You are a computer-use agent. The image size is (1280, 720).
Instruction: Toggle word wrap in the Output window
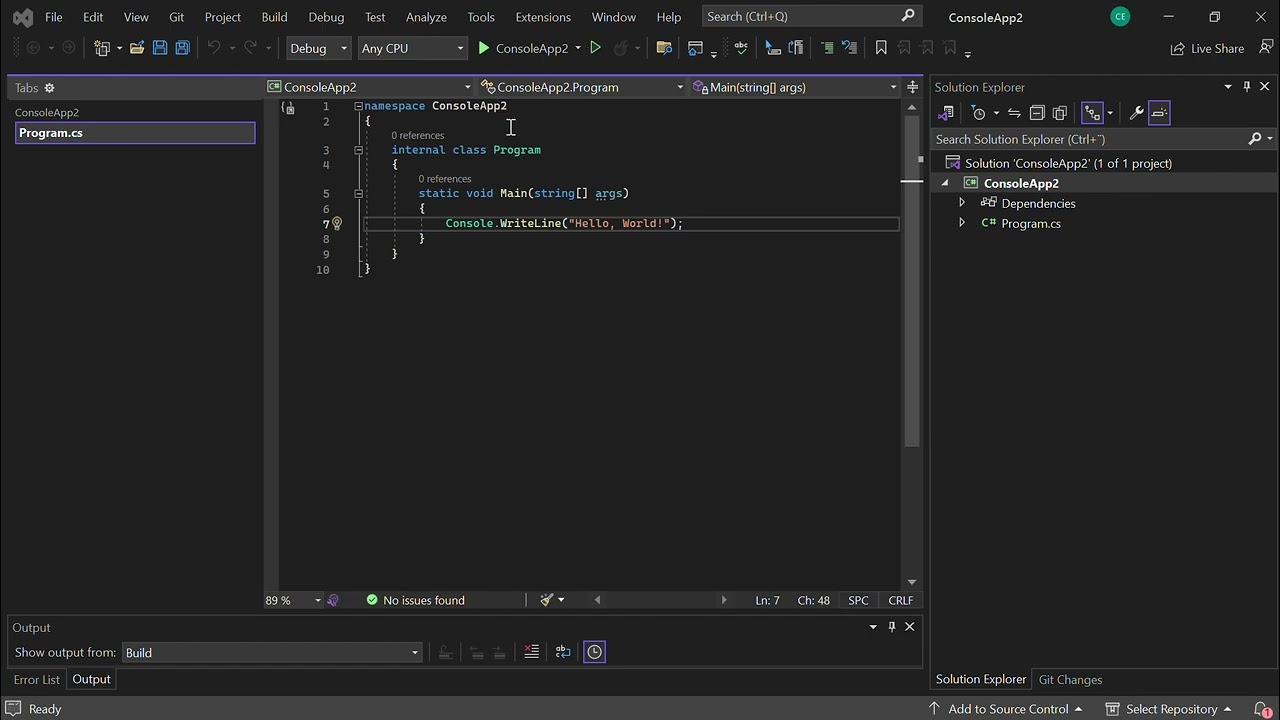(563, 652)
